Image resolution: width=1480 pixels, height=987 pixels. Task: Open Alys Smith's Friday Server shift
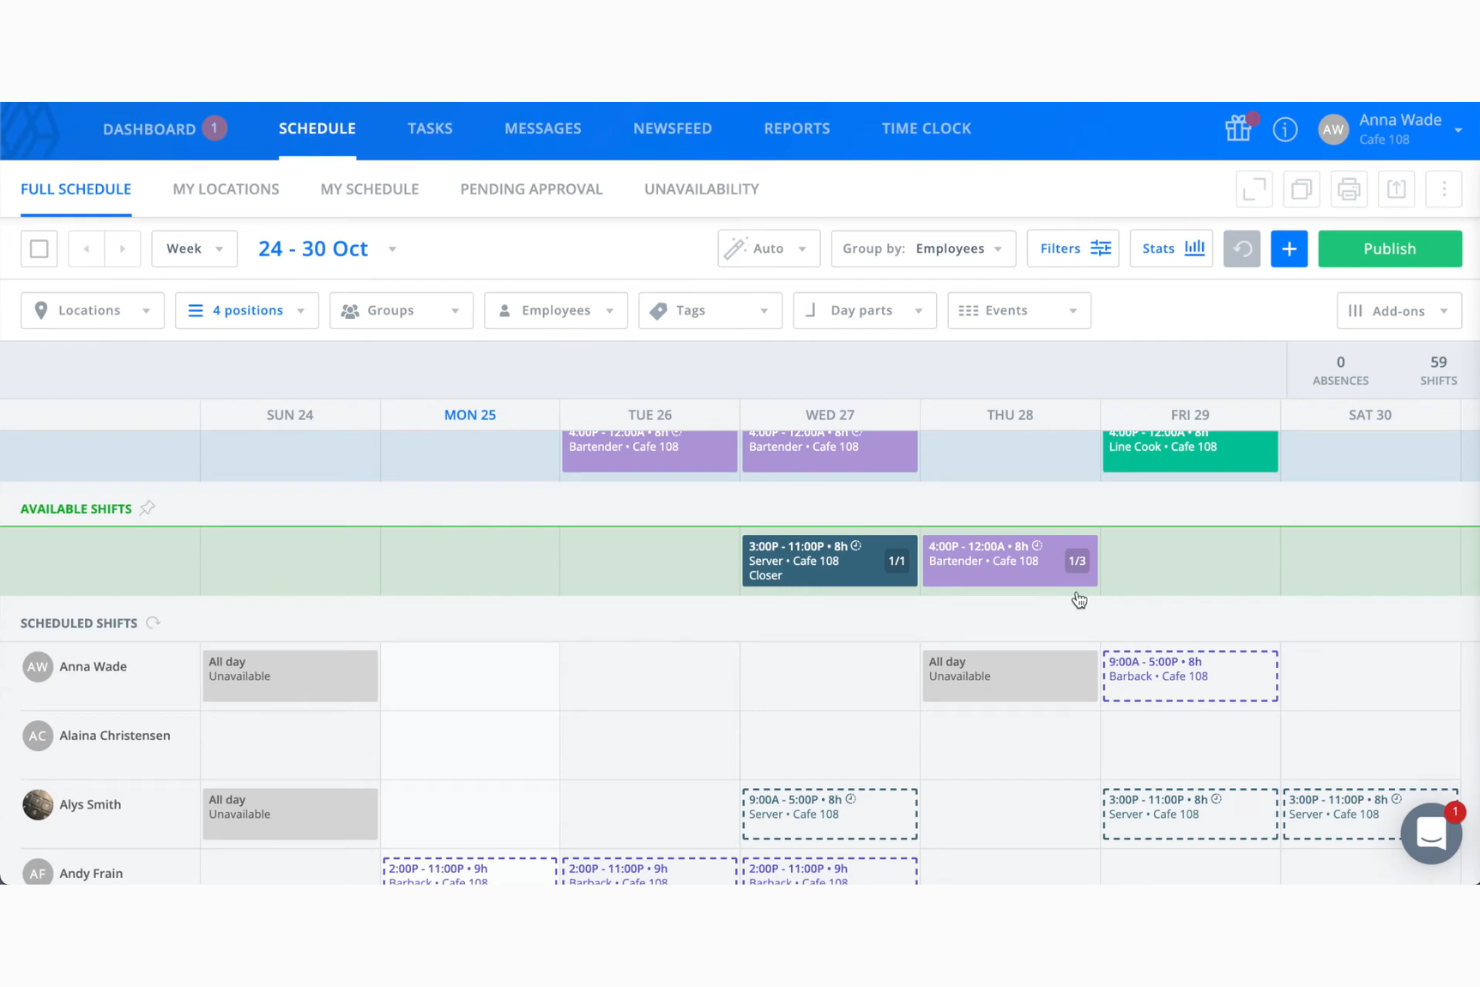[x=1190, y=814]
